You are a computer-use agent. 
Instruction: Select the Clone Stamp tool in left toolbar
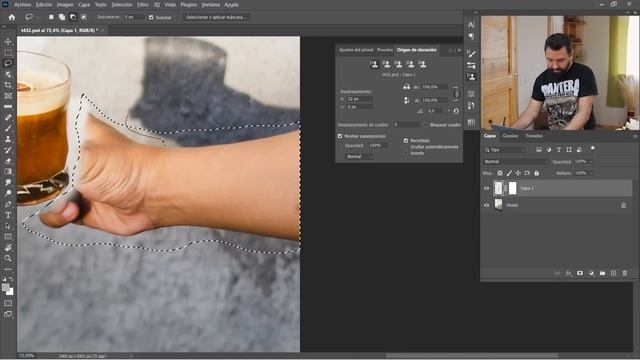coord(8,139)
